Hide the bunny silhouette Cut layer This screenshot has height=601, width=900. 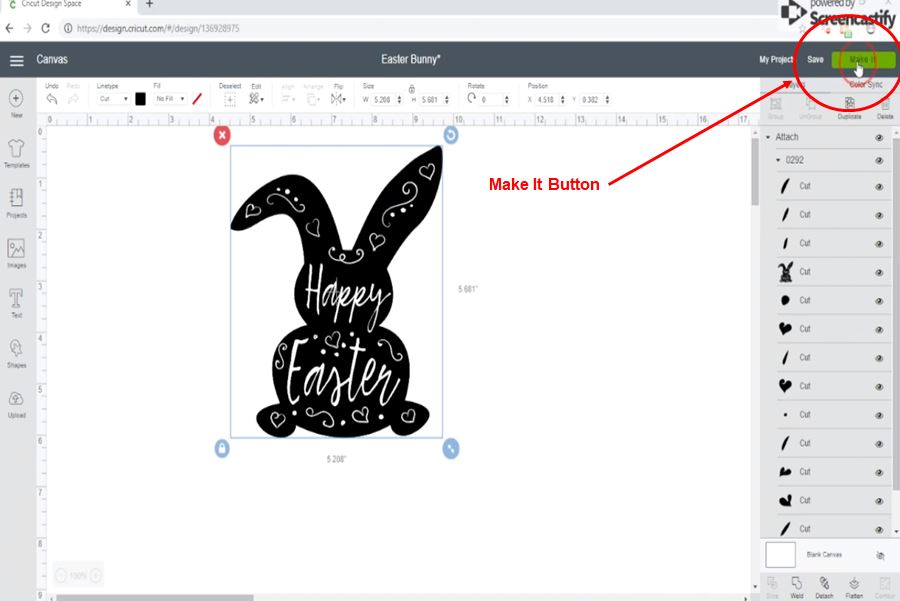[879, 272]
